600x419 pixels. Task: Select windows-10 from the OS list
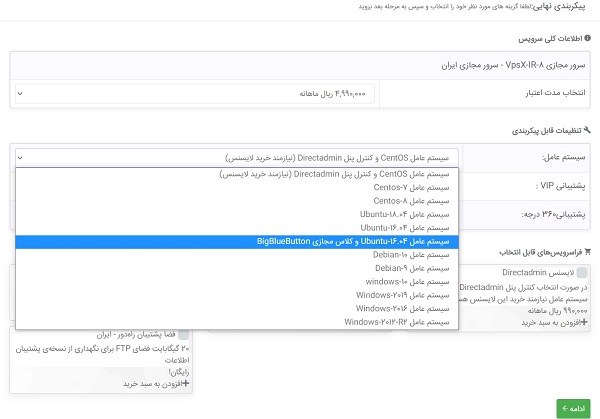(x=237, y=282)
